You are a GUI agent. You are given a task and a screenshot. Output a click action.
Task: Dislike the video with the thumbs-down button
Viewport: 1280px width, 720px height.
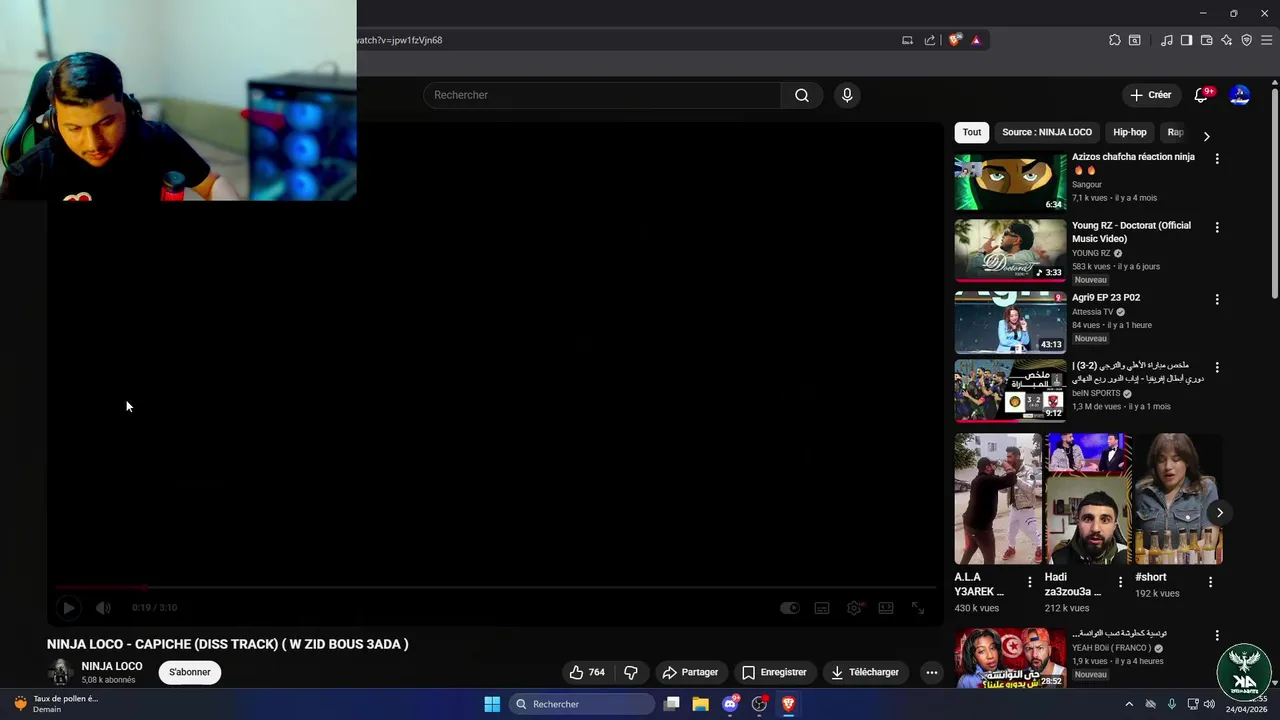[631, 672]
